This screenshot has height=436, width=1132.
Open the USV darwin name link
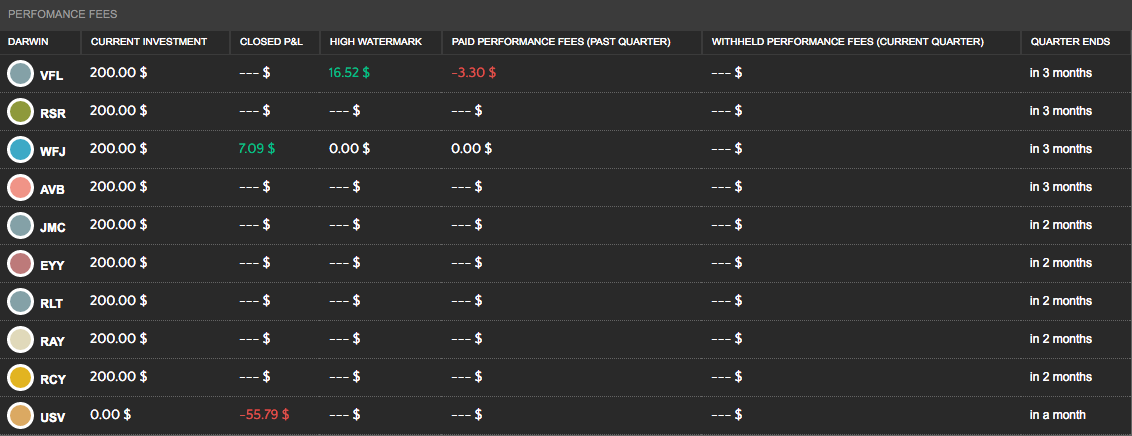(x=52, y=416)
